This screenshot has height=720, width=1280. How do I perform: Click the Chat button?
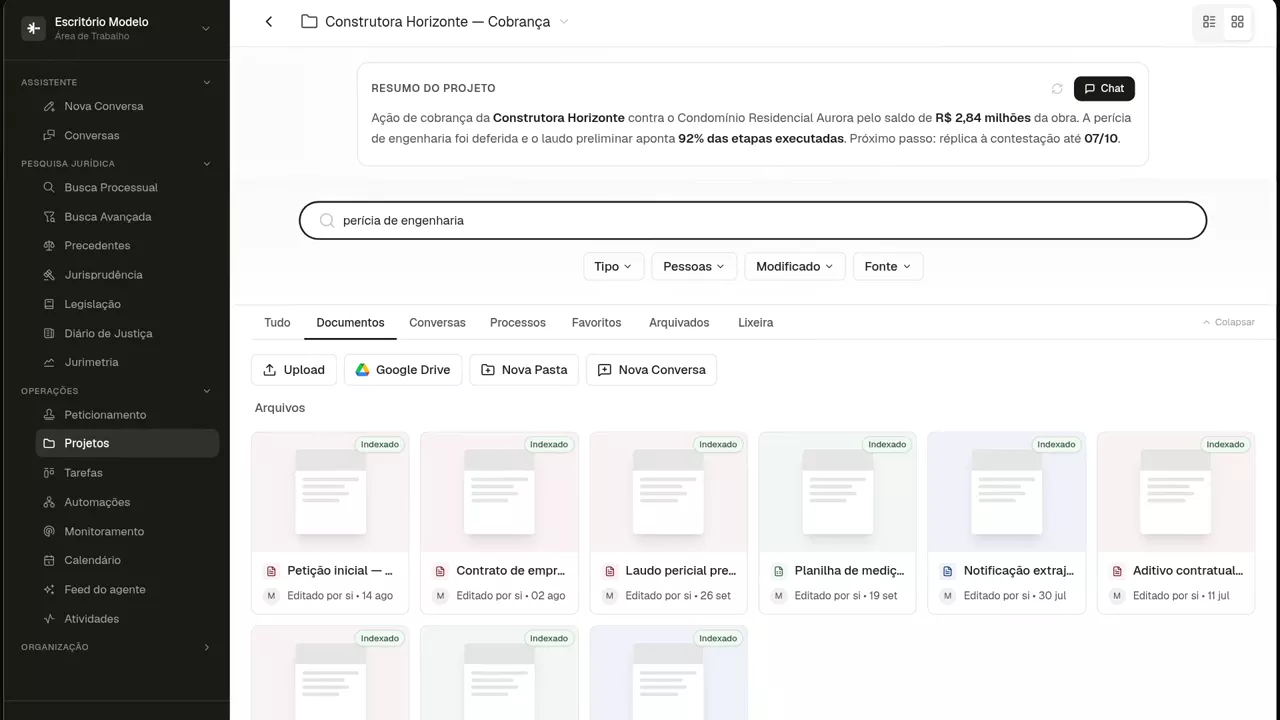[x=1104, y=89]
